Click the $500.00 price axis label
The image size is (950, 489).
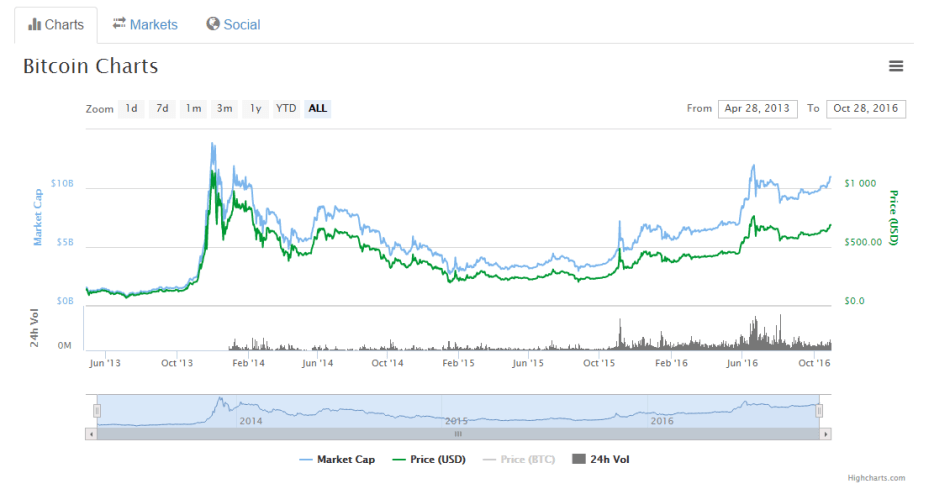[x=863, y=242]
